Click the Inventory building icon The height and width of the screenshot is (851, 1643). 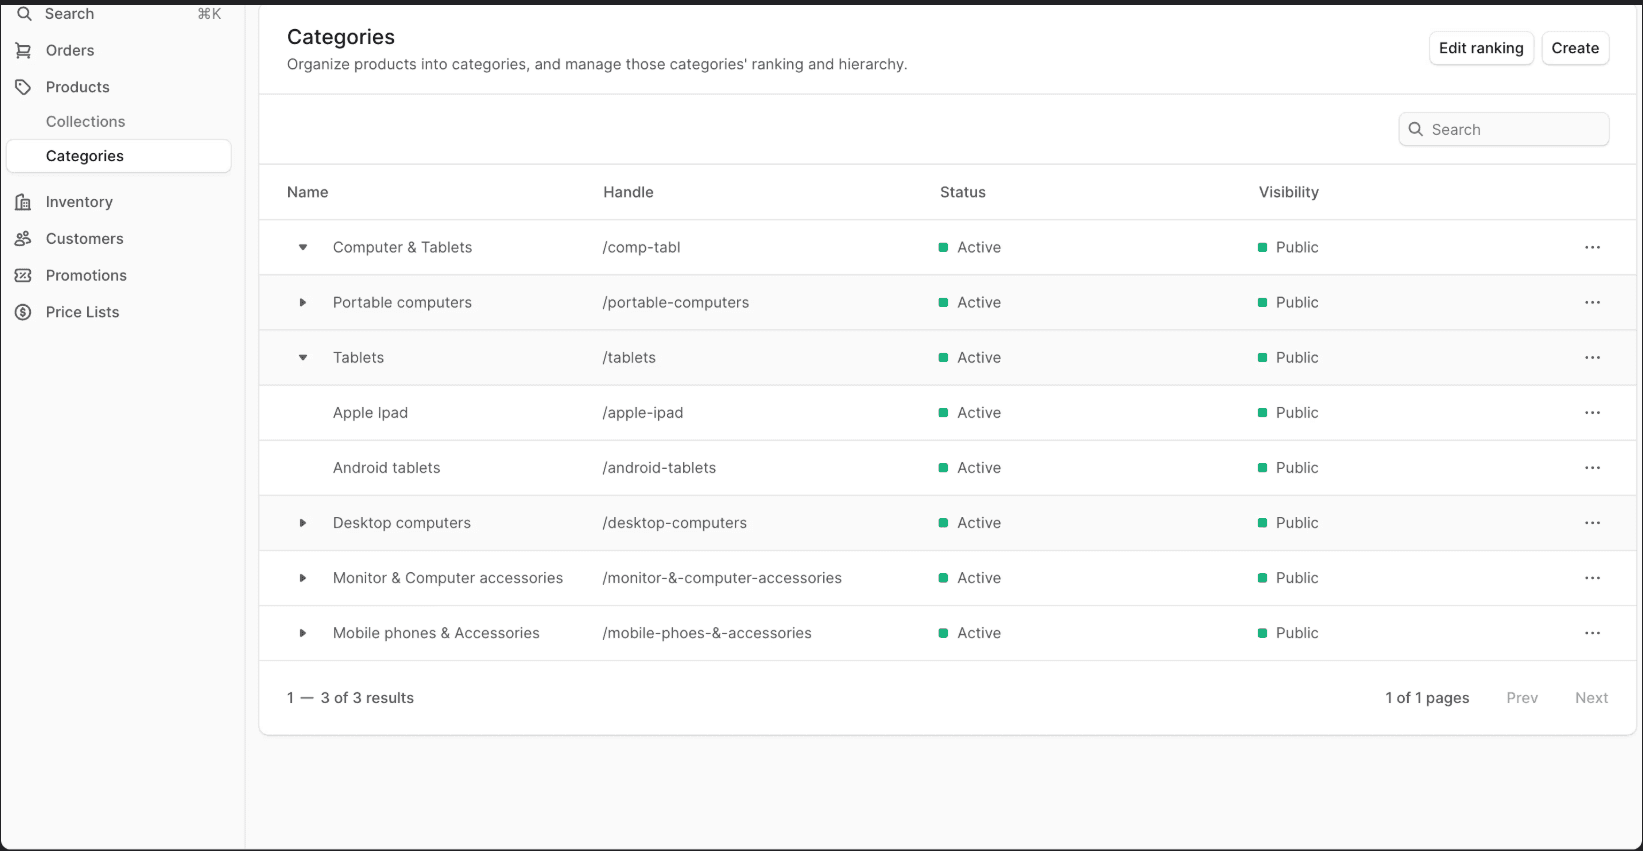tap(23, 202)
